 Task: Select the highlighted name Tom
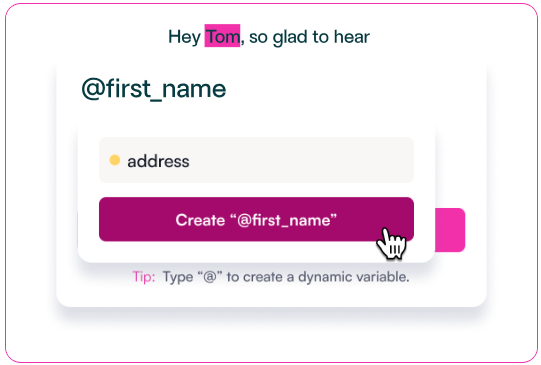point(222,36)
